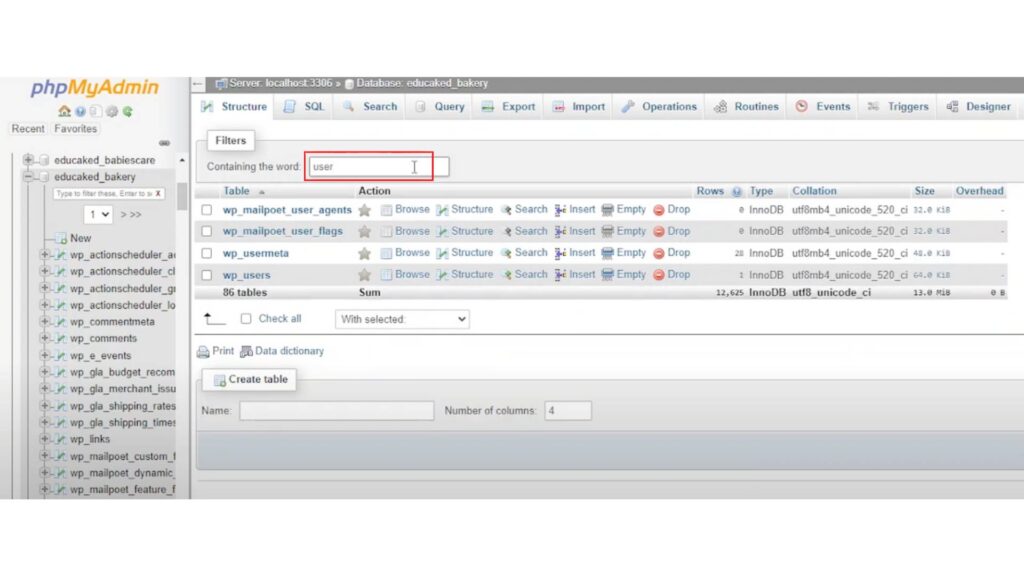Empty icon in wp_users row
This screenshot has width=1024, height=576.
coord(607,275)
